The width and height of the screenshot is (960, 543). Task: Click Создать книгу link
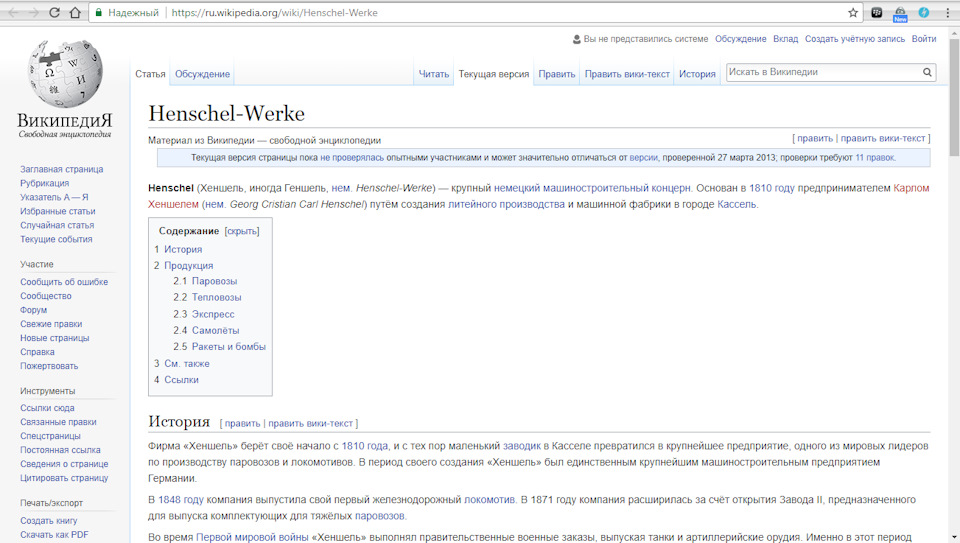click(x=48, y=521)
